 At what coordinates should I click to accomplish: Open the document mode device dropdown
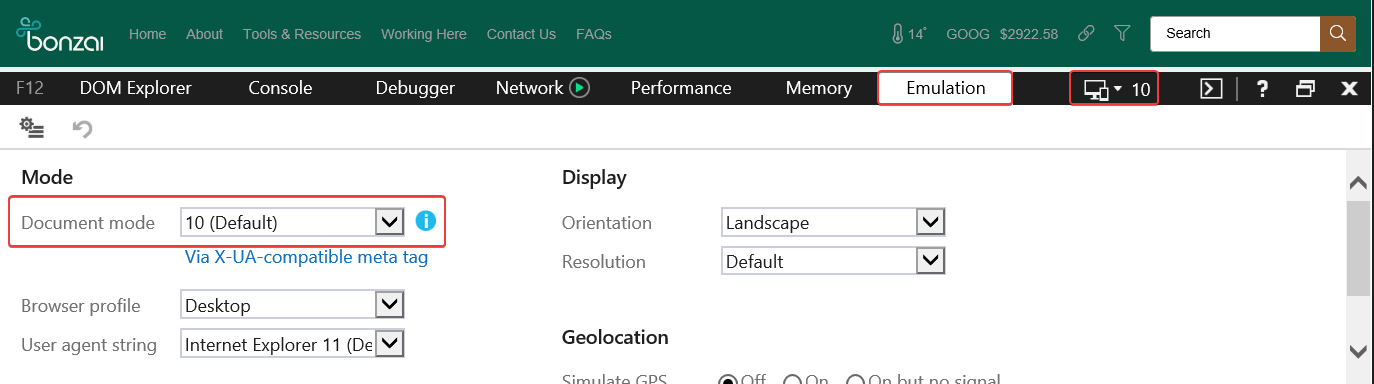[x=1114, y=89]
